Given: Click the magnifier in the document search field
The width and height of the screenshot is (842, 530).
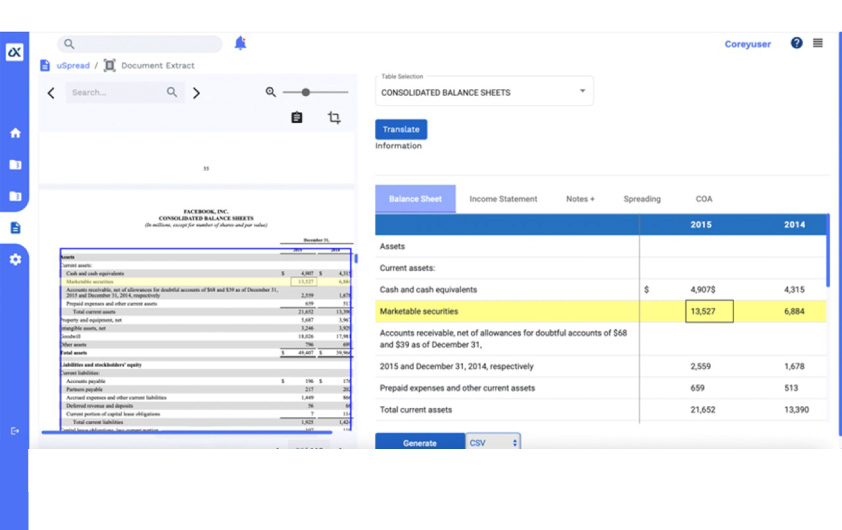Looking at the screenshot, I should (172, 92).
